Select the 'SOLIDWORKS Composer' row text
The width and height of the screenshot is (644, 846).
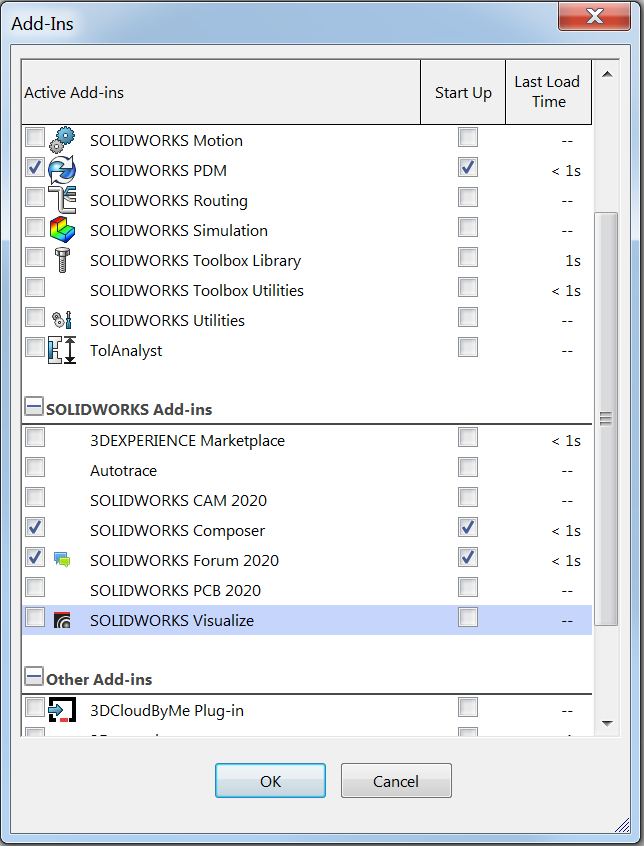pyautogui.click(x=177, y=531)
